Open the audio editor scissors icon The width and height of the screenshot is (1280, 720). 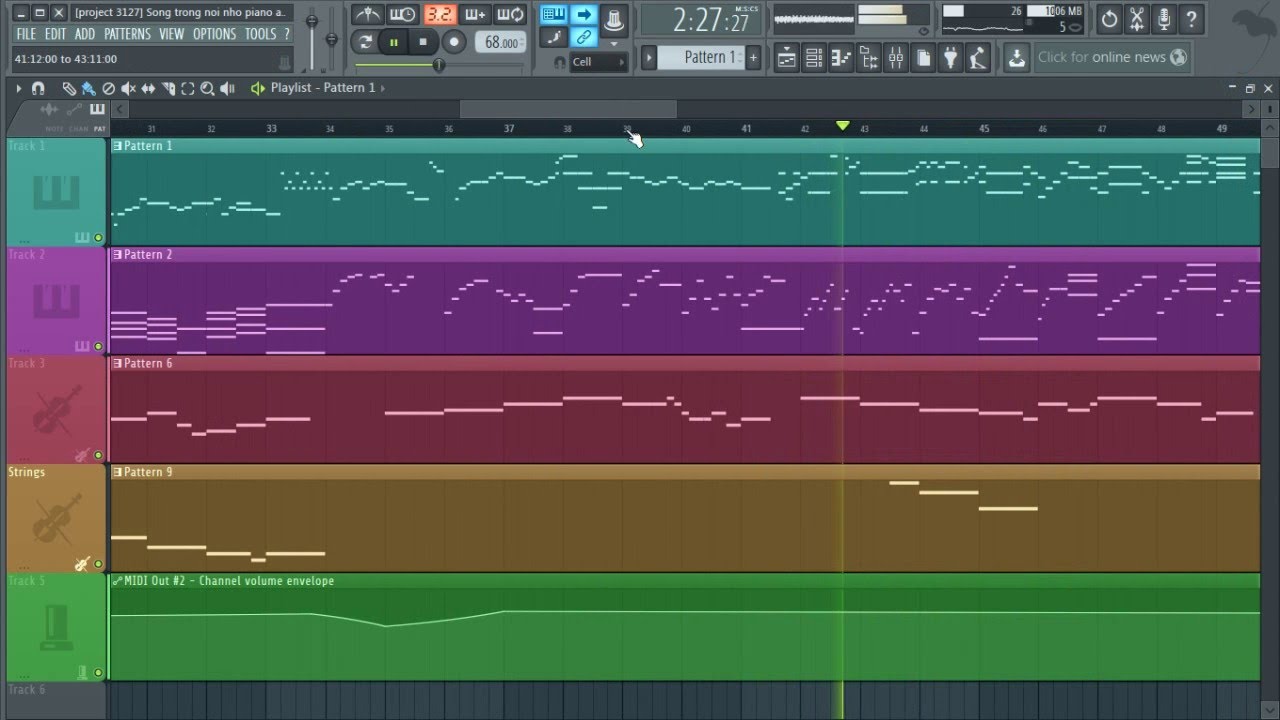(1137, 19)
